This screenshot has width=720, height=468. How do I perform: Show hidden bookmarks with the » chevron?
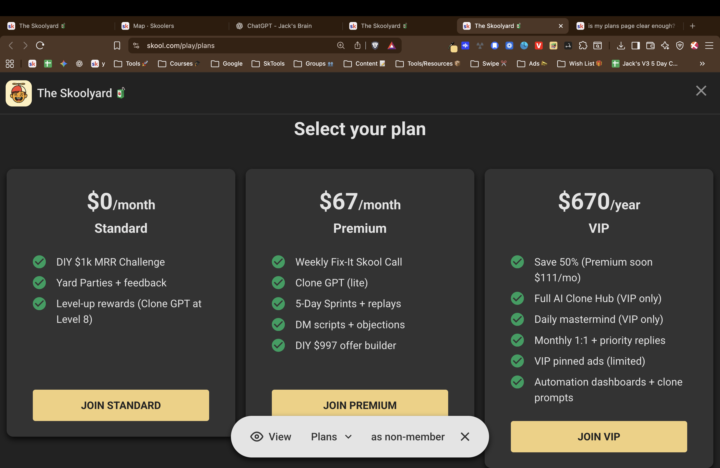pyautogui.click(x=702, y=64)
